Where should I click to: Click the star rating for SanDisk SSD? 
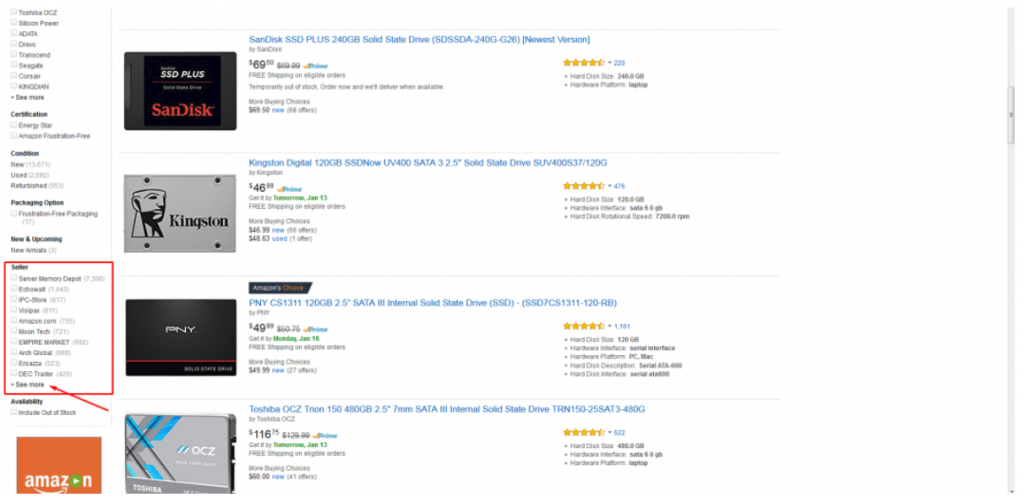[583, 63]
